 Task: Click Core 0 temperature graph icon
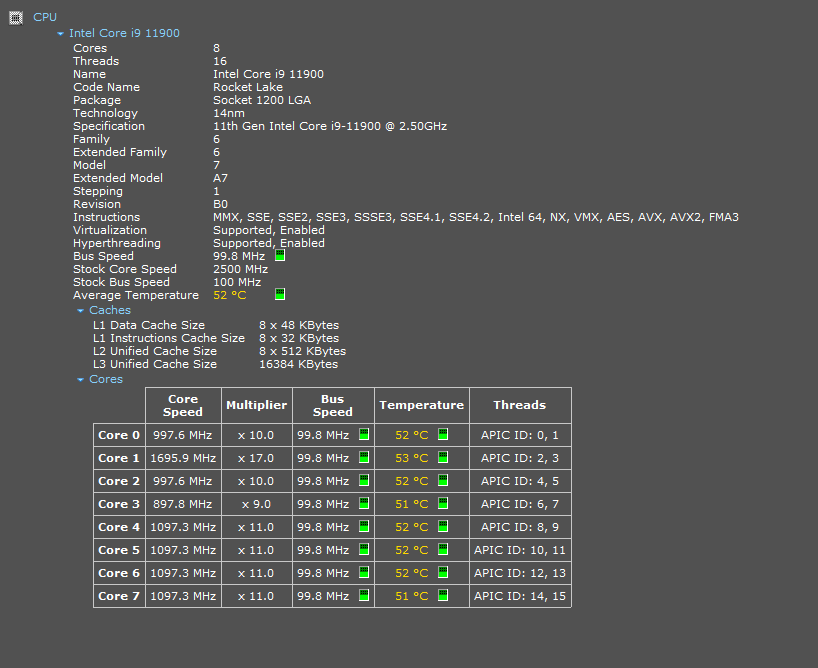(x=443, y=434)
